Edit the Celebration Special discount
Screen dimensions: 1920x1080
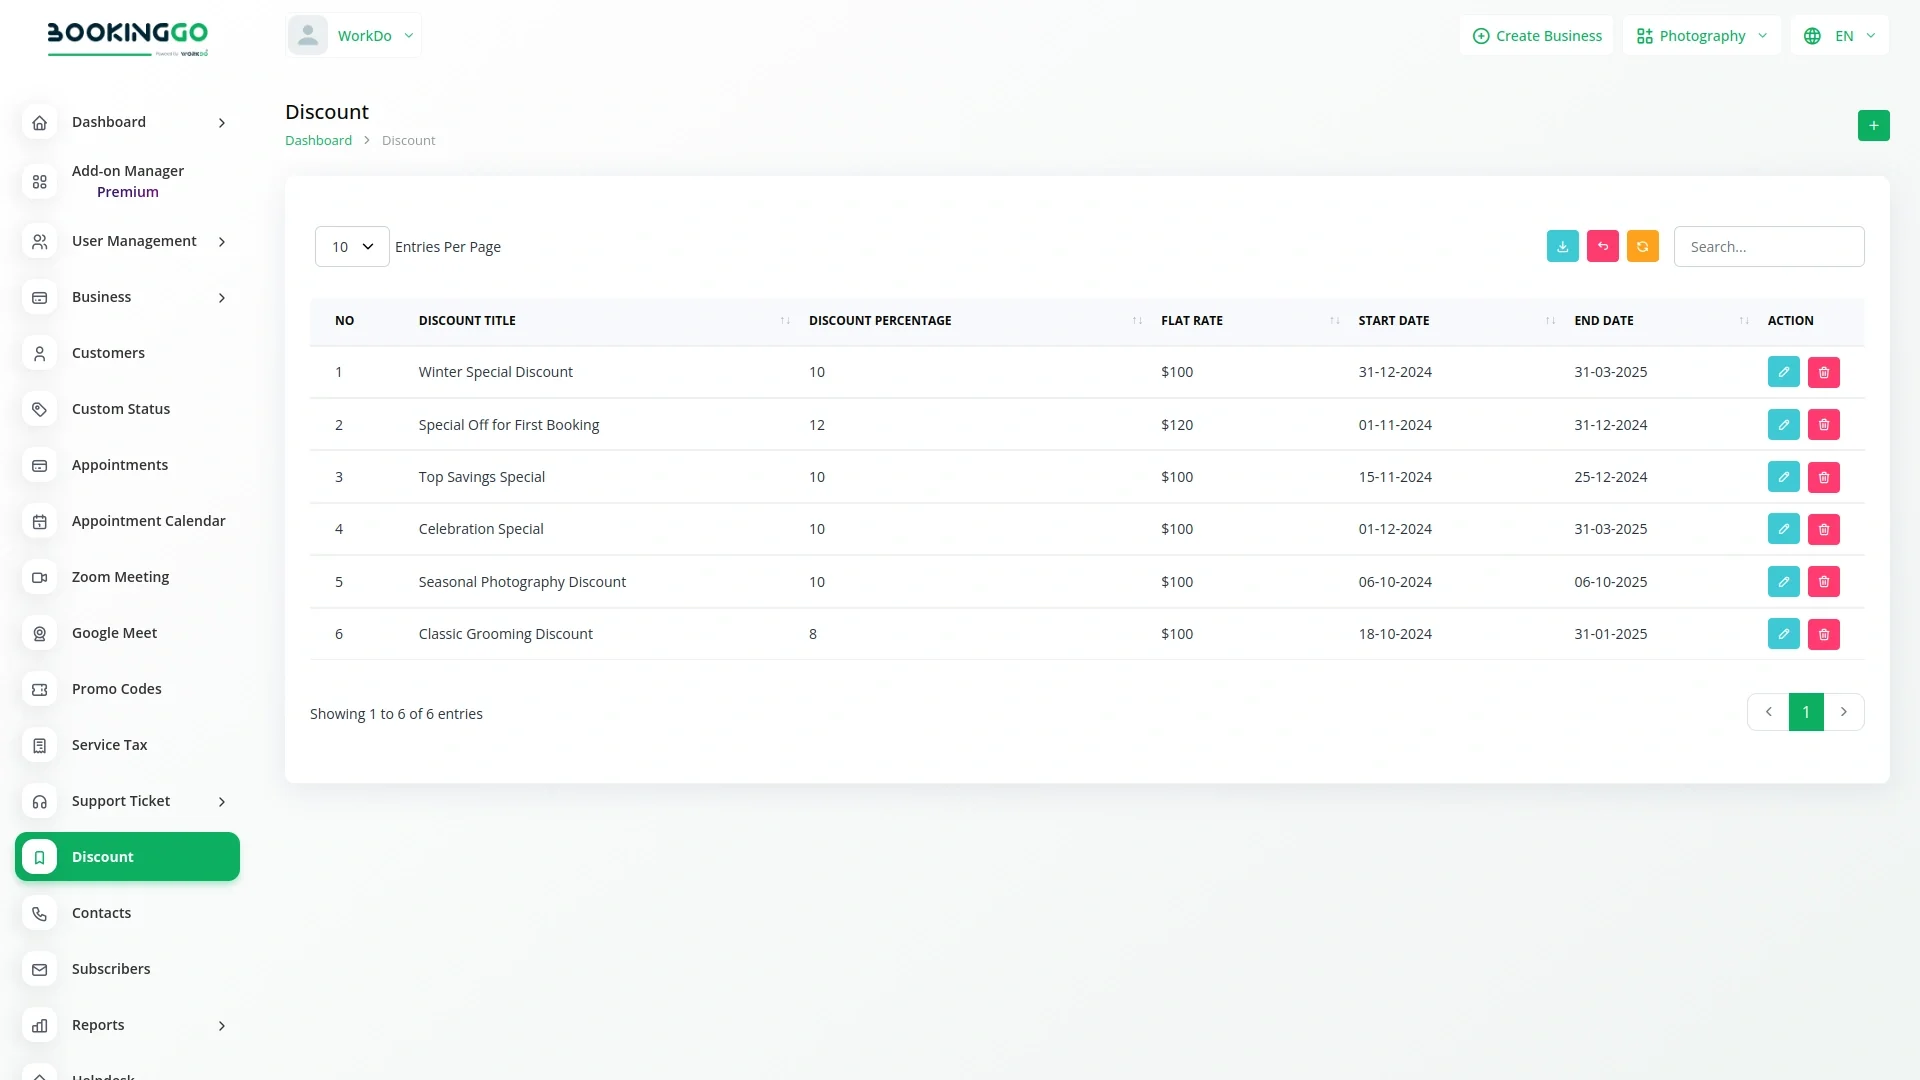(1783, 529)
